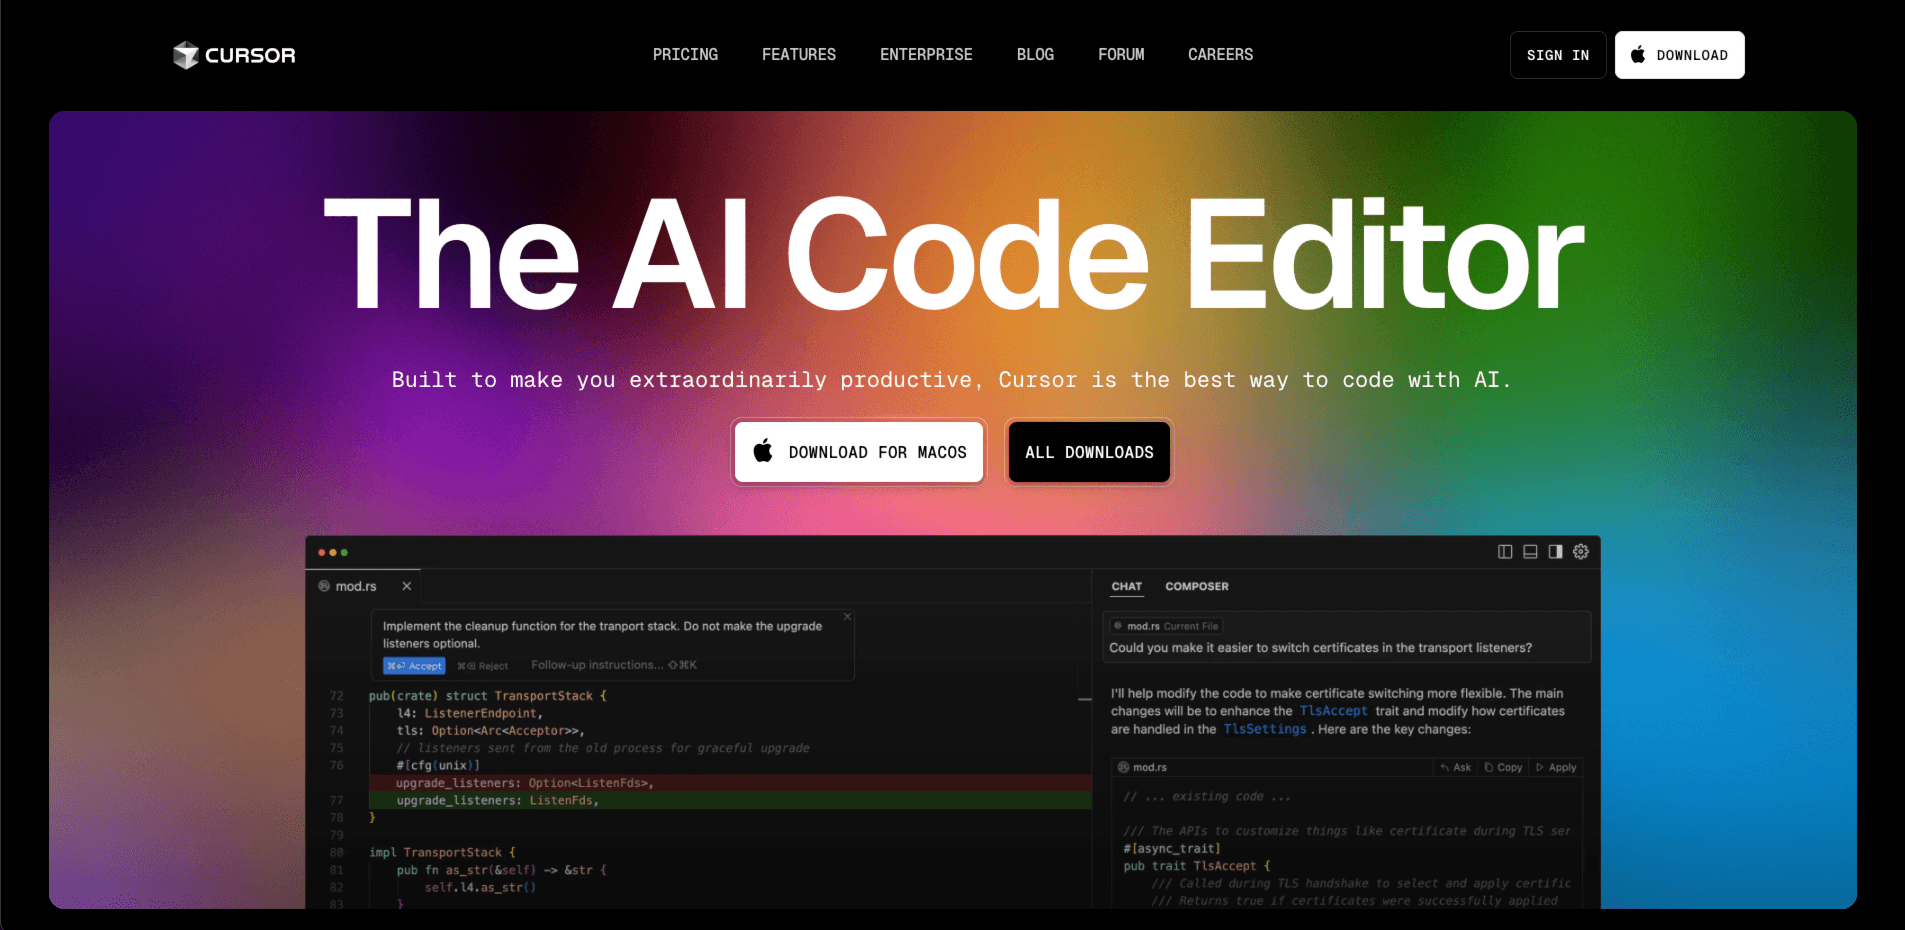This screenshot has width=1905, height=930.
Task: Toggle the left sidebar layout icon
Action: coord(1505,552)
